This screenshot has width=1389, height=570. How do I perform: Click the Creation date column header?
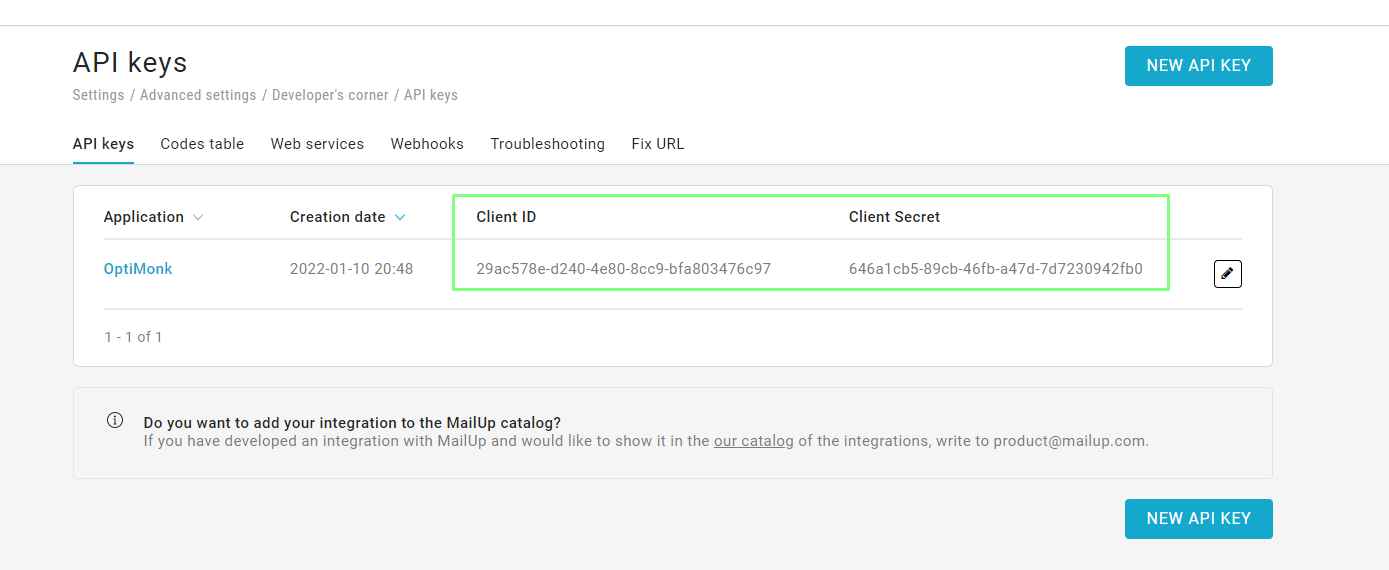[337, 217]
